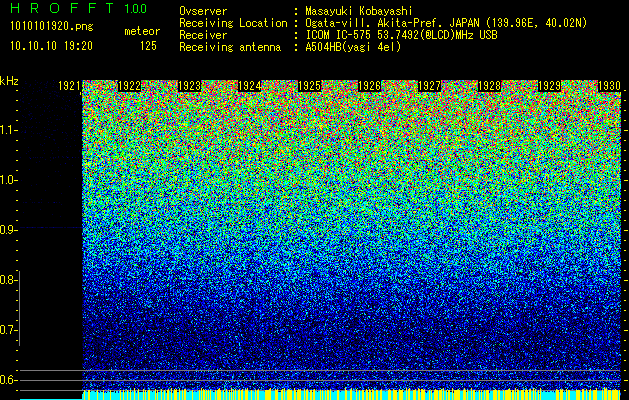
Task: Click the 1921 time marker
Action: pyautogui.click(x=69, y=86)
